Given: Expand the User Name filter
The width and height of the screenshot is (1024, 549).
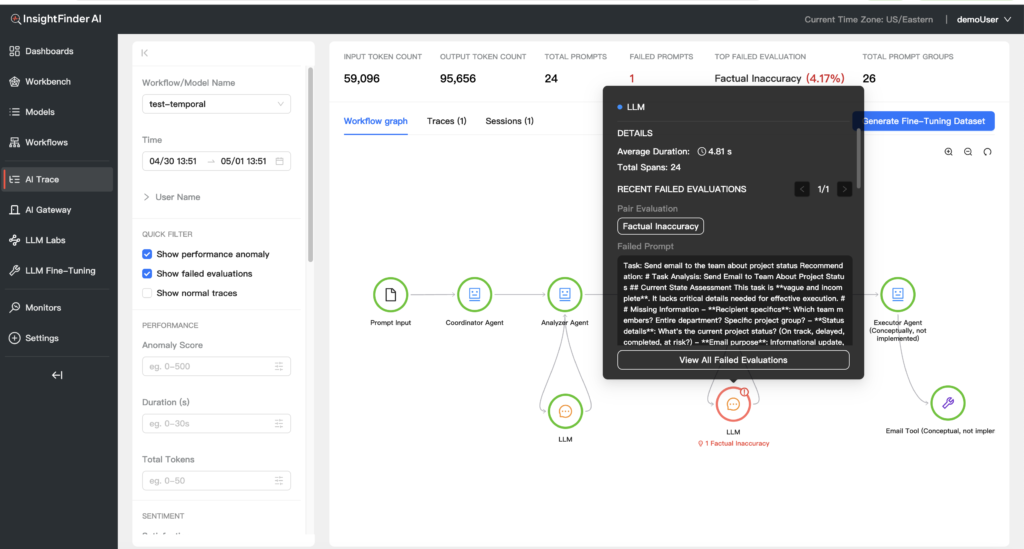Looking at the screenshot, I should (x=172, y=197).
